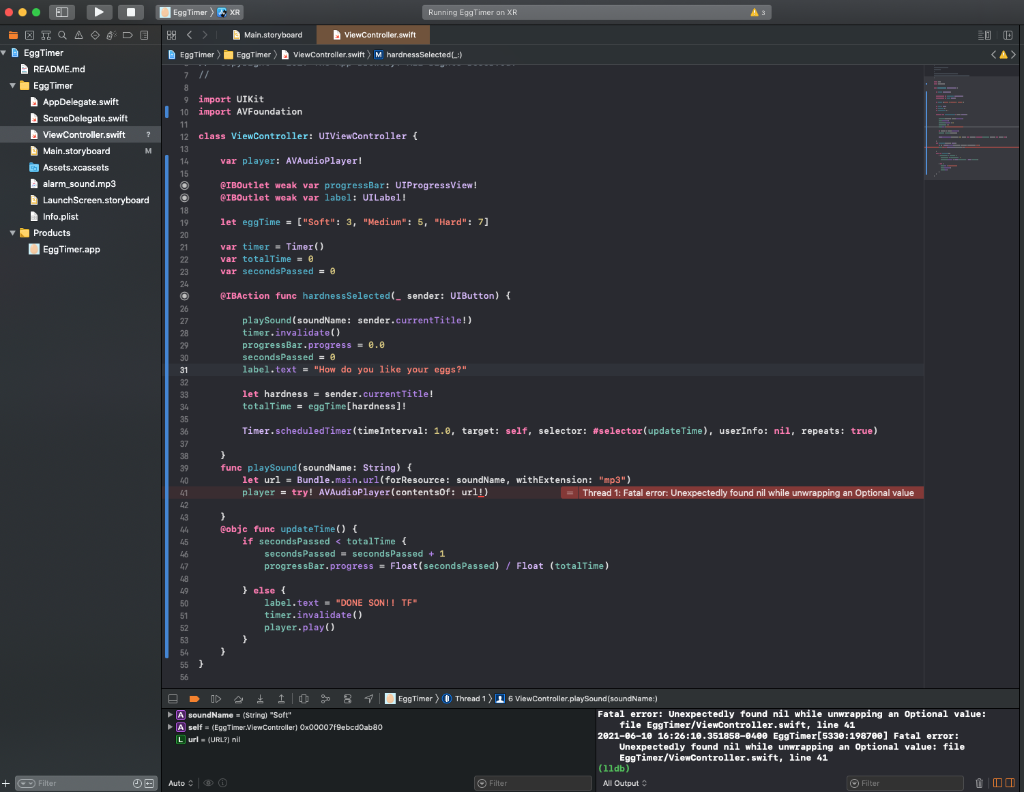
Task: Toggle Quick Look eye icon
Action: (x=208, y=783)
